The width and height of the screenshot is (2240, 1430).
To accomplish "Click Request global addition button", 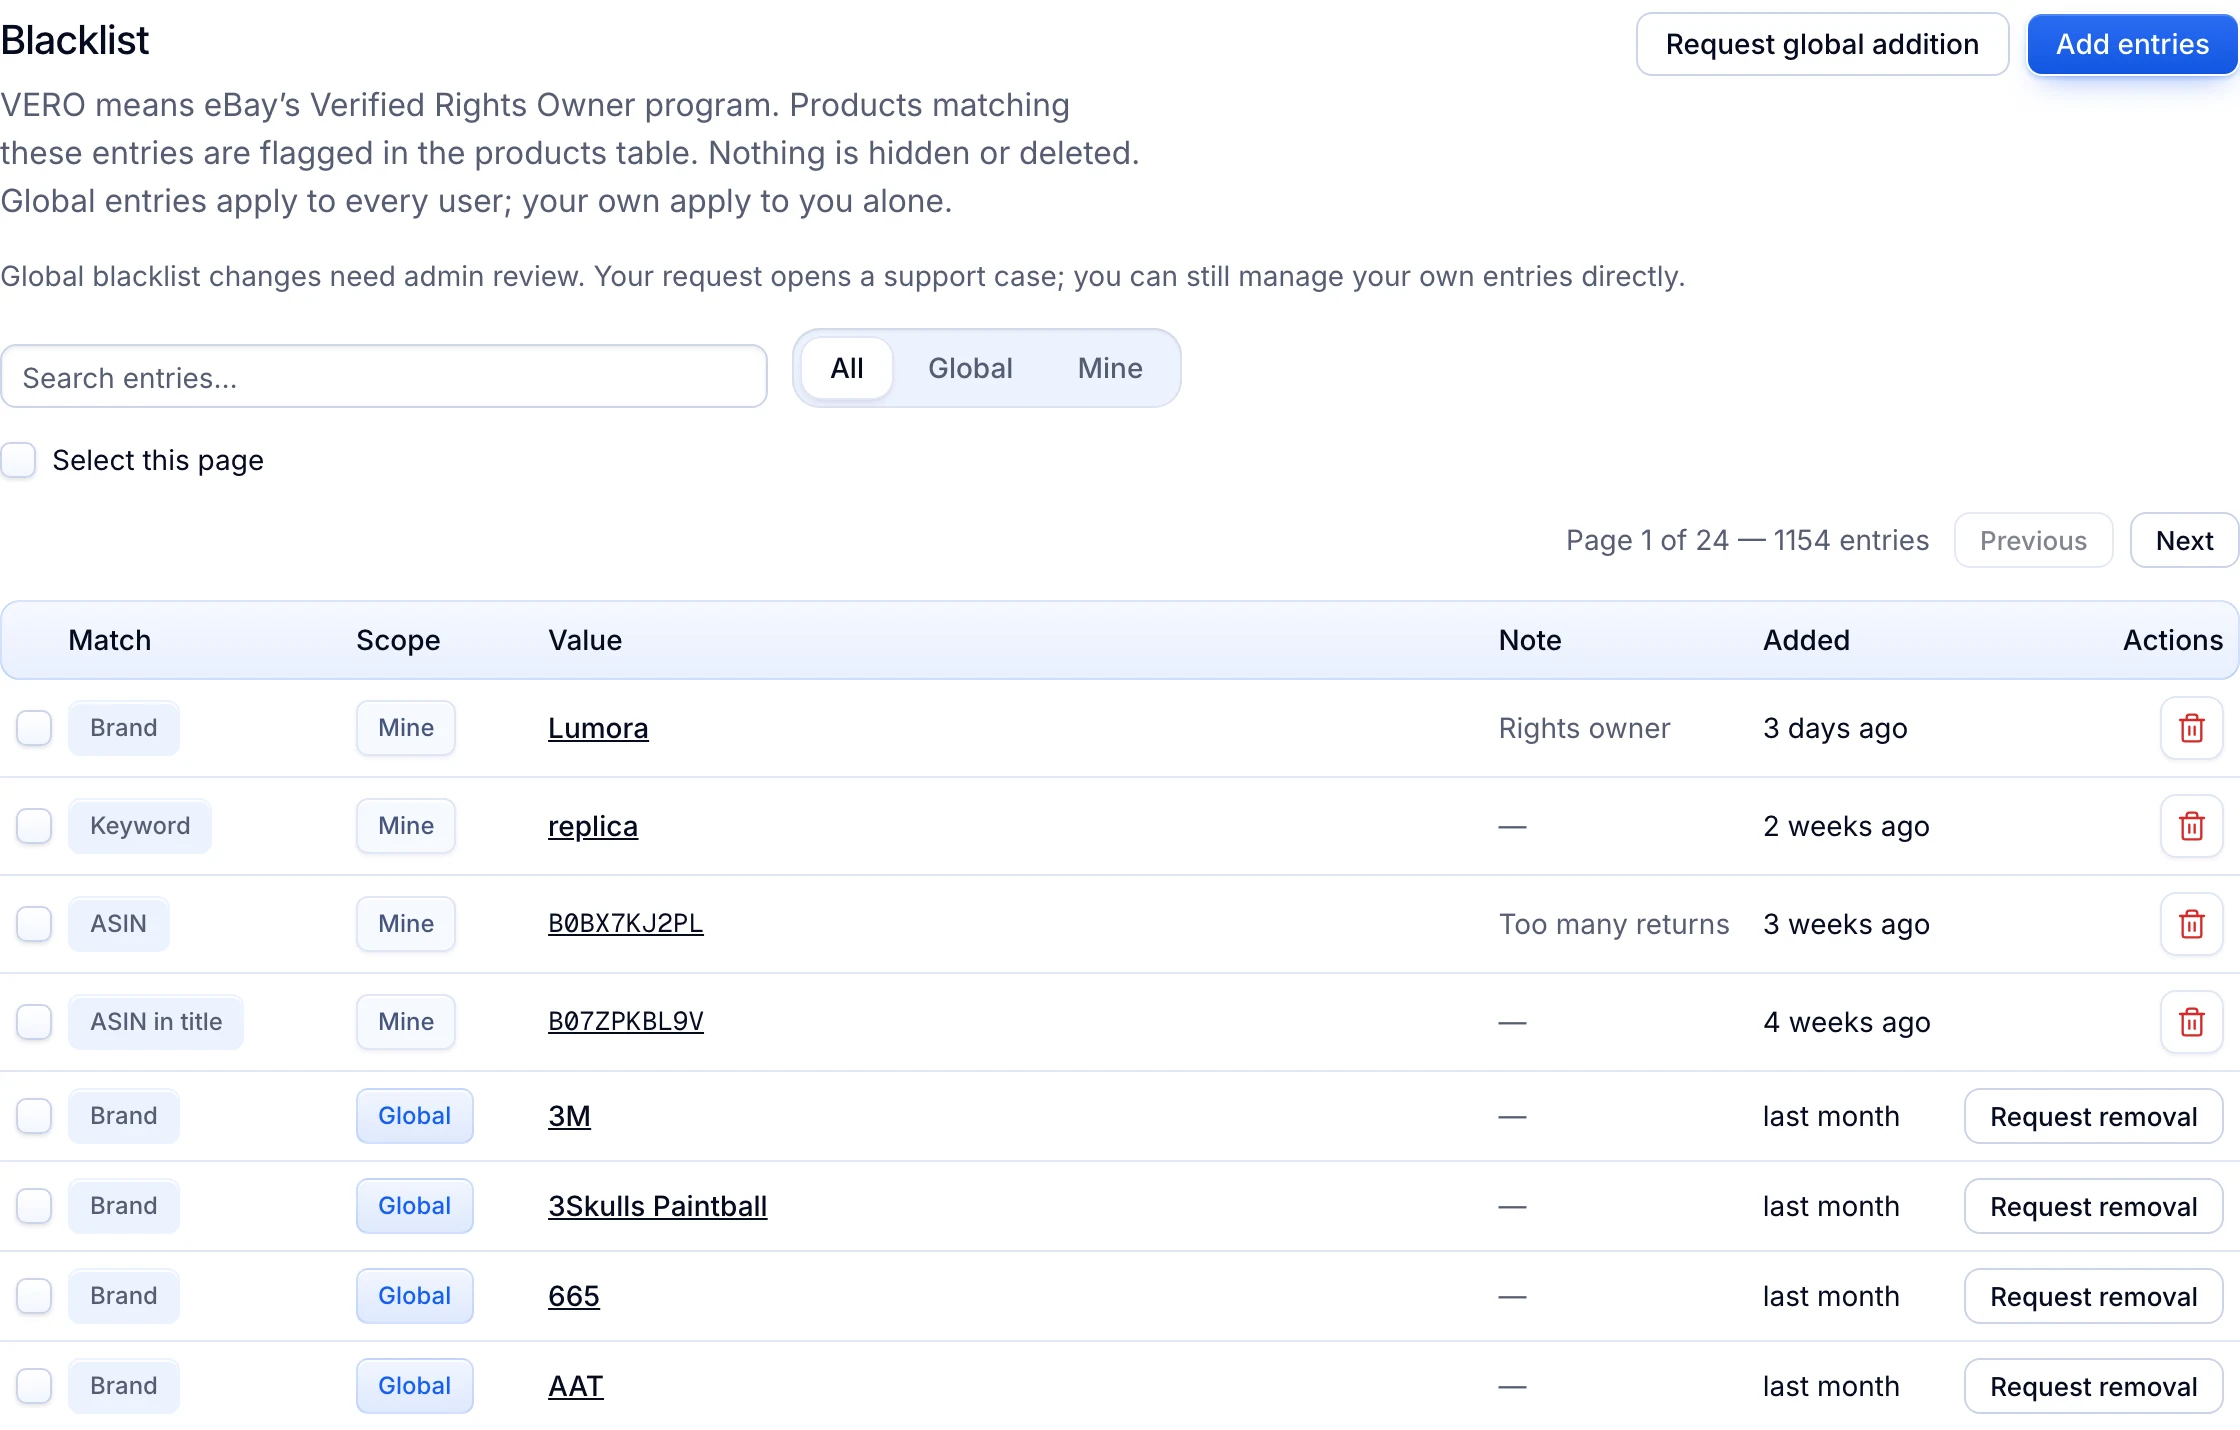I will (1822, 44).
